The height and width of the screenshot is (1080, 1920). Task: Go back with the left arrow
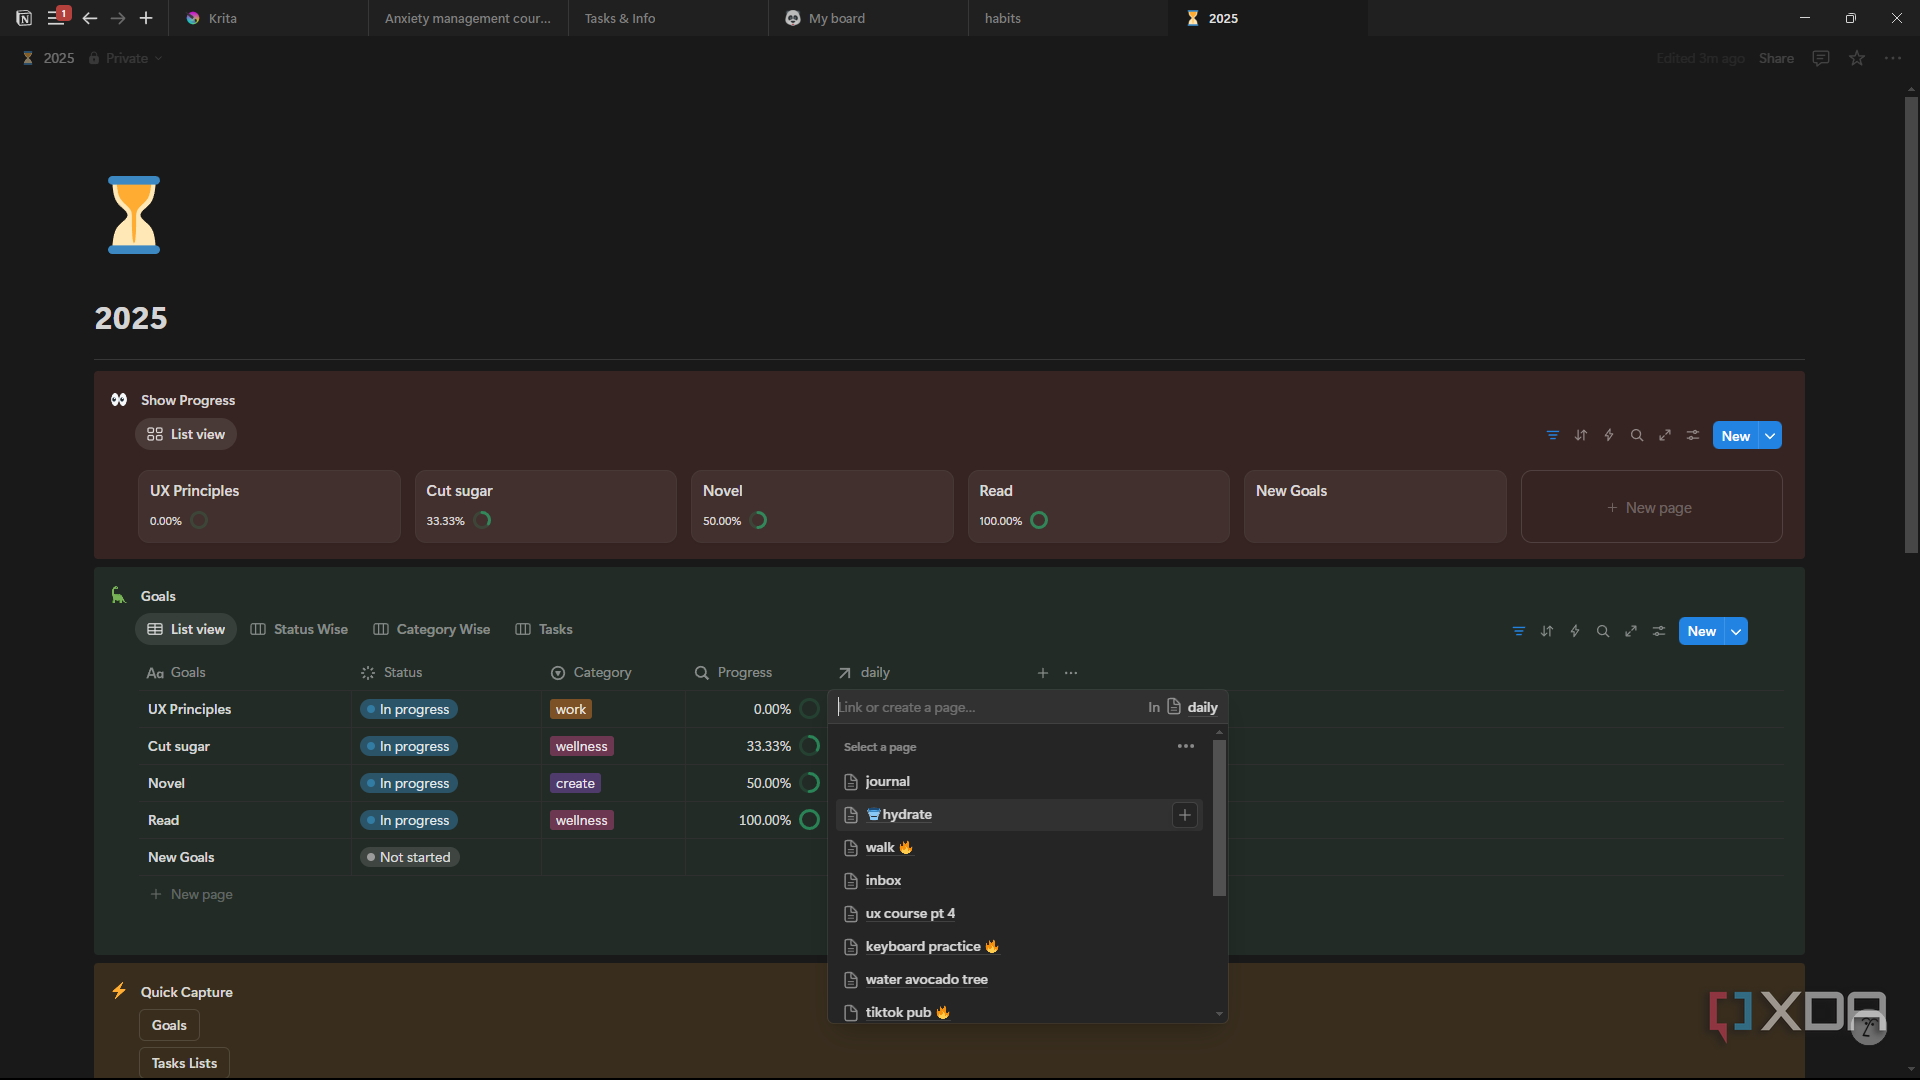click(90, 18)
